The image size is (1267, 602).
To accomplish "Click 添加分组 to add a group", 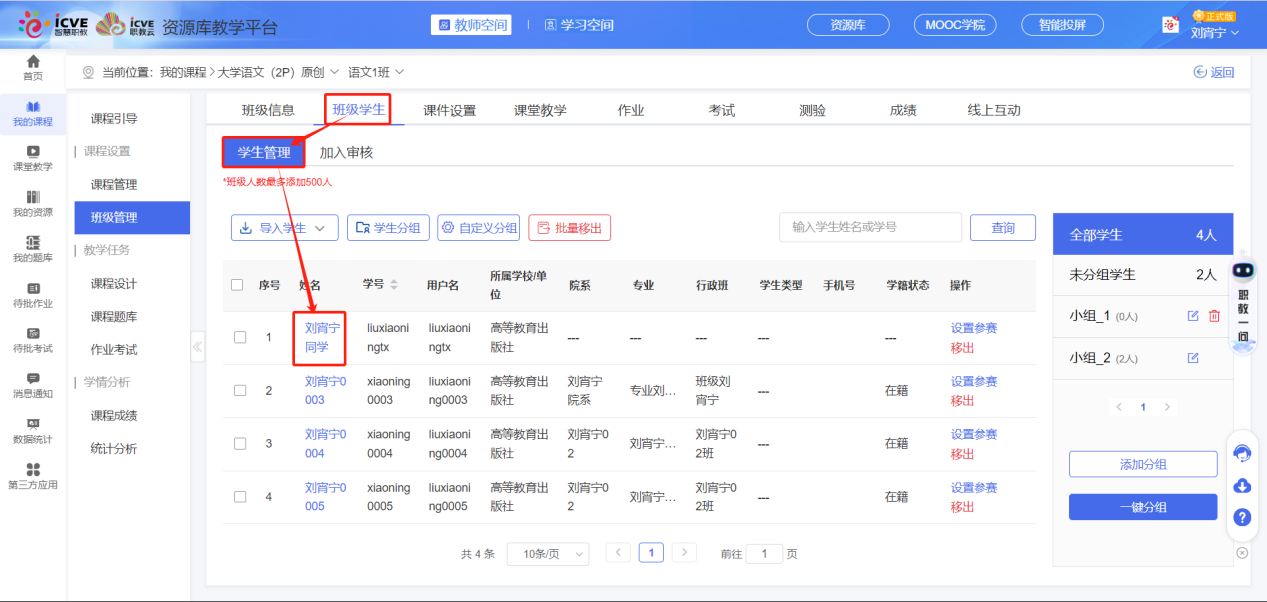I will 1142,464.
